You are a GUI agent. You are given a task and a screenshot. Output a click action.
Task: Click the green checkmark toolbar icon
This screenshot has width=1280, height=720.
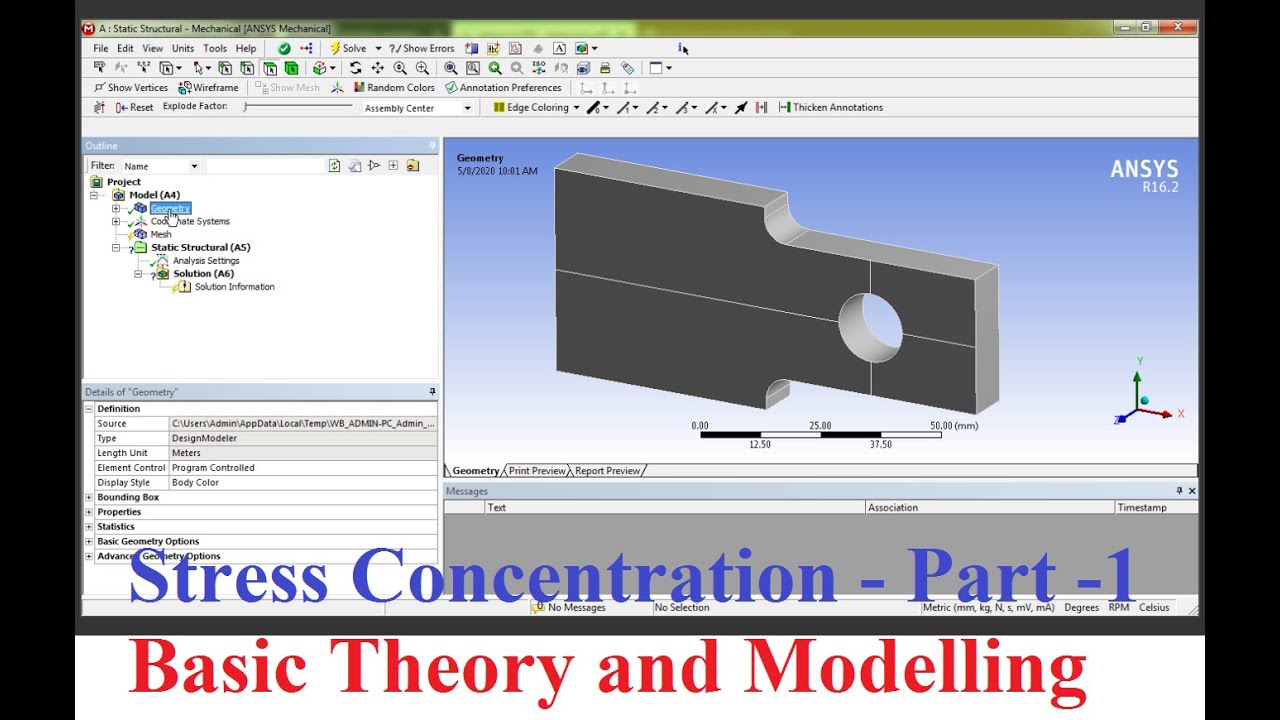coord(284,48)
